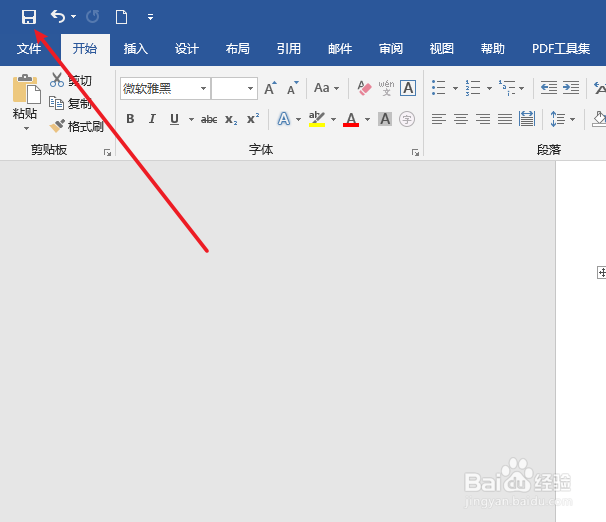Click the enclosed character 字 icon
The image size is (606, 522).
pos(407,119)
